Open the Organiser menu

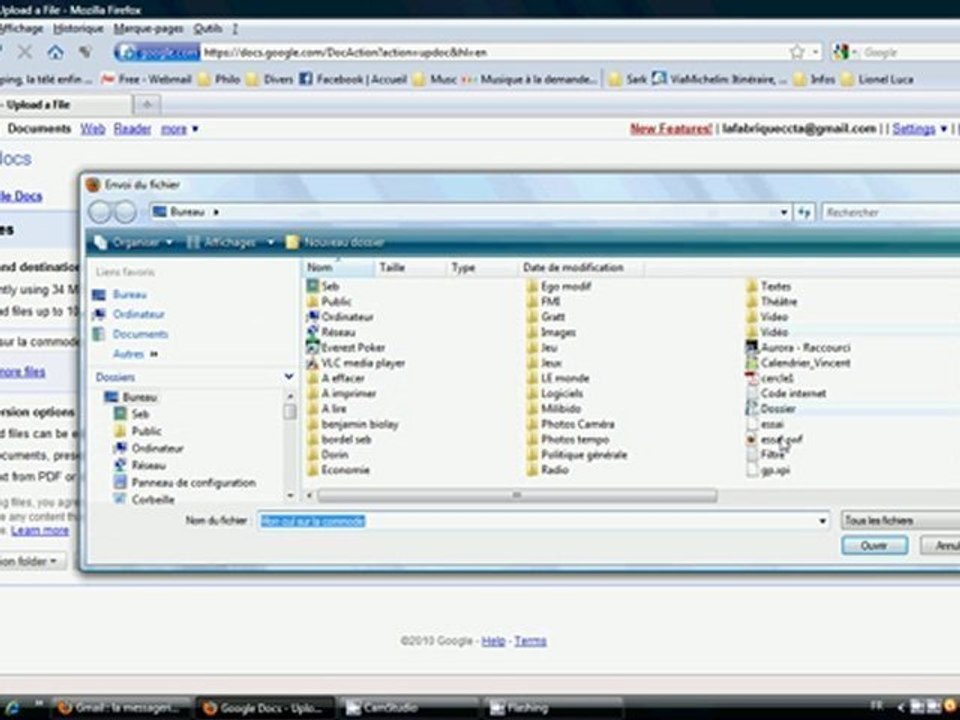click(133, 242)
